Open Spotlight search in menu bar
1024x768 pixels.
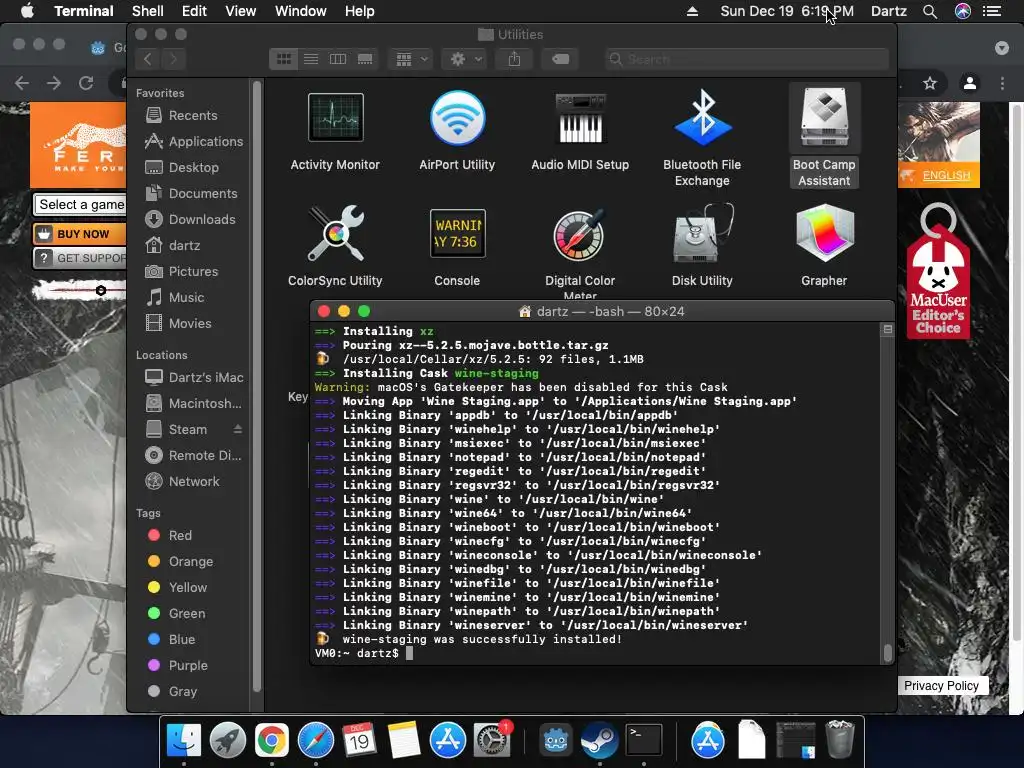(x=930, y=11)
